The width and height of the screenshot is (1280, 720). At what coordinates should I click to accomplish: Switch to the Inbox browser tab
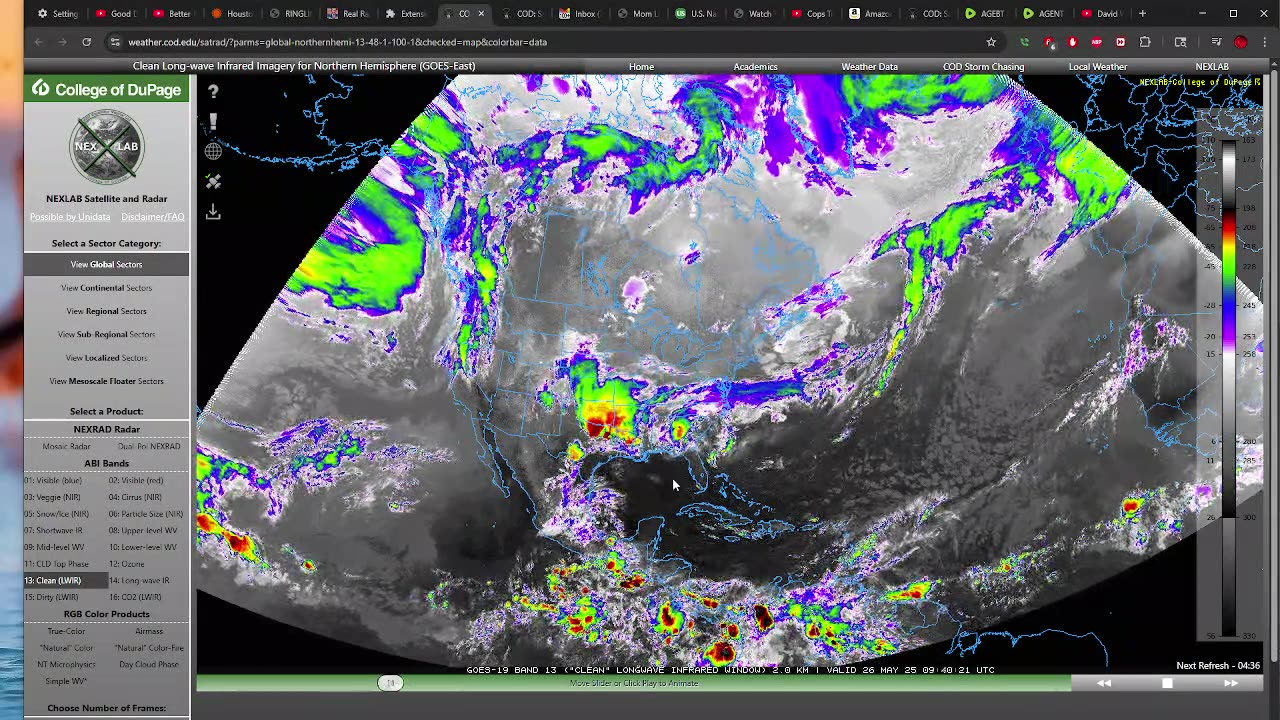click(x=579, y=14)
